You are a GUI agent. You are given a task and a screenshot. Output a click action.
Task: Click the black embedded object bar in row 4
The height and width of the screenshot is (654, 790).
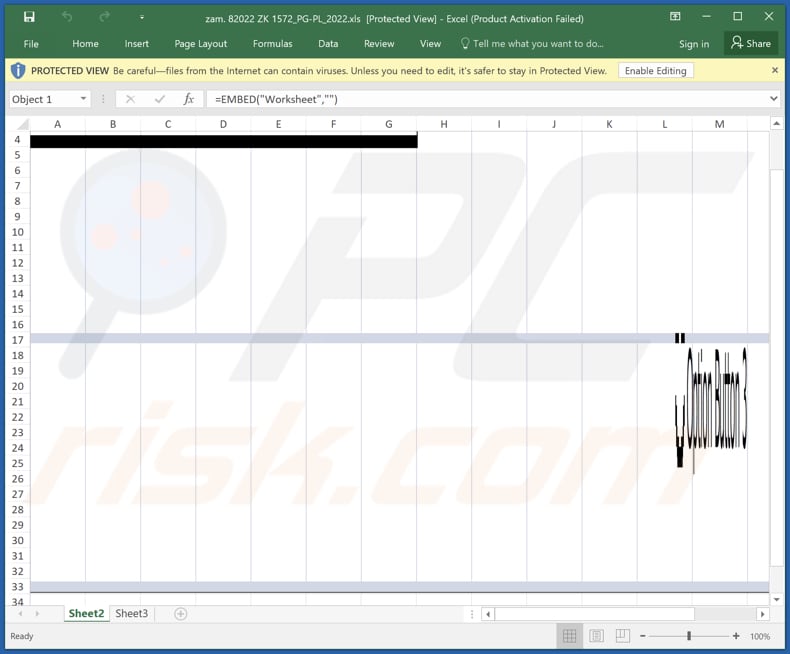coord(224,141)
